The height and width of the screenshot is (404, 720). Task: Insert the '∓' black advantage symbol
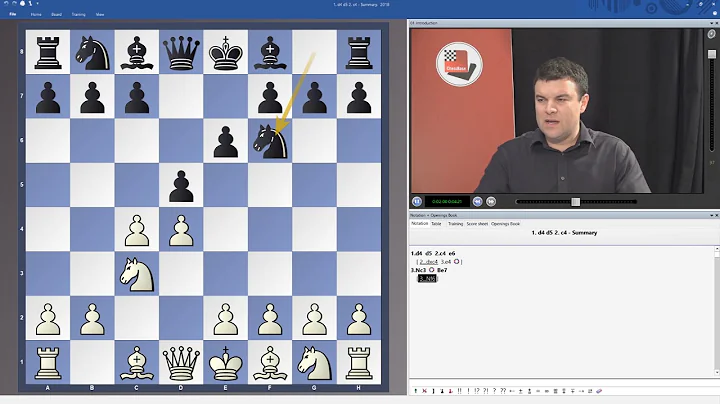pos(573,391)
